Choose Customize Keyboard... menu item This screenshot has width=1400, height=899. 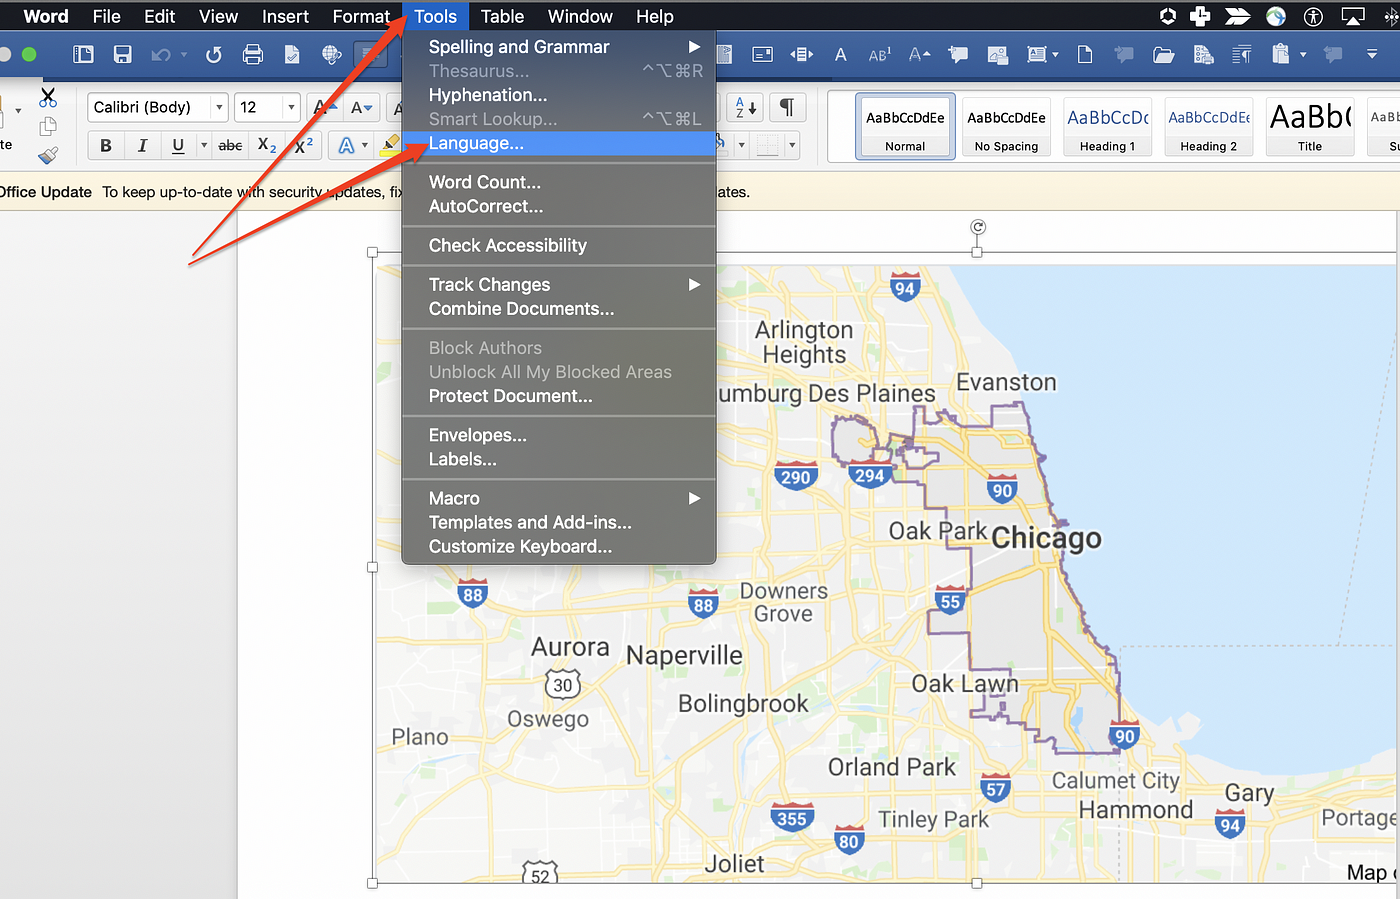point(559,546)
